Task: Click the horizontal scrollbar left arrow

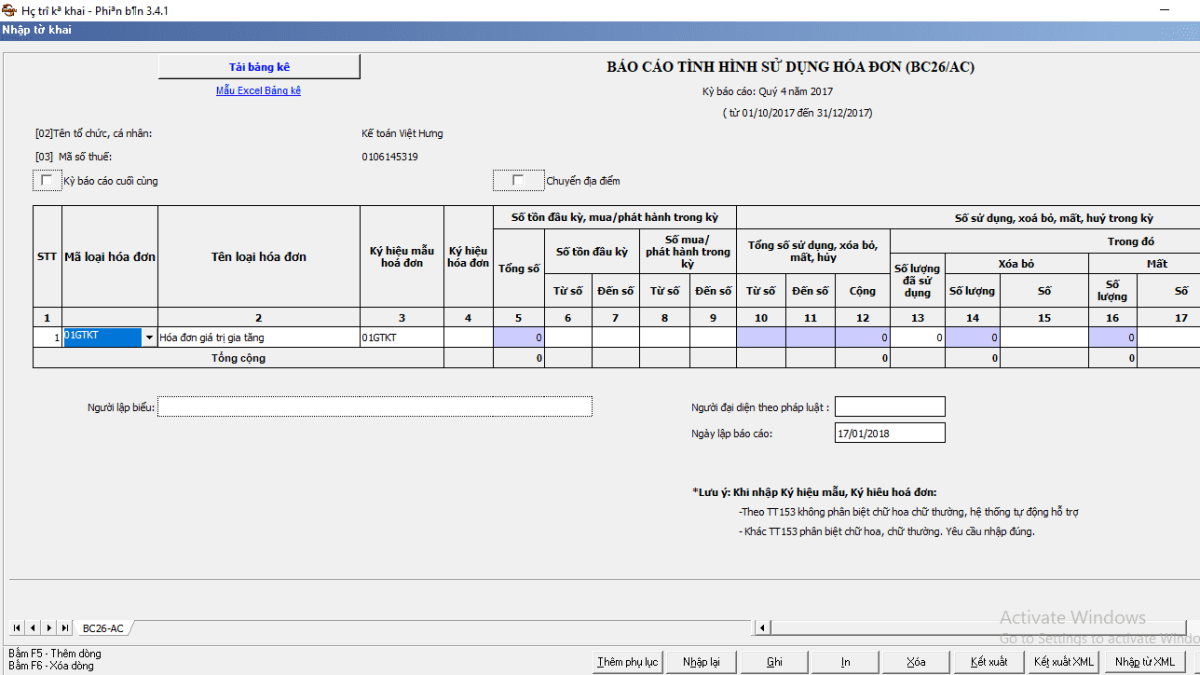Action: click(x=763, y=628)
